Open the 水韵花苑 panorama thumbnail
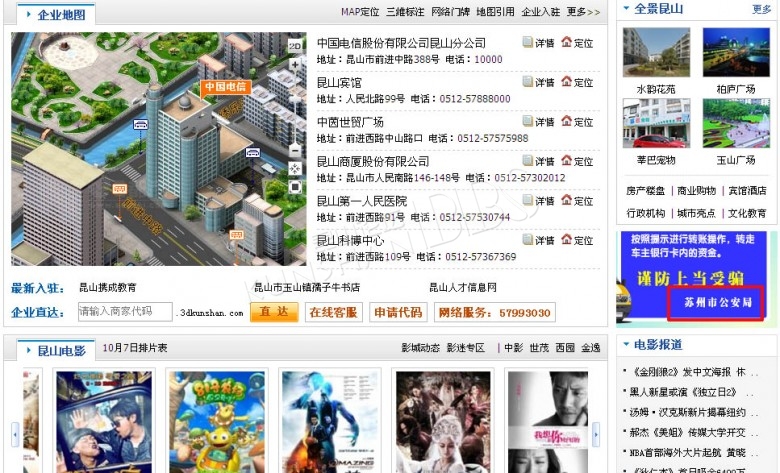Screen dimensions: 780x473 coord(656,52)
